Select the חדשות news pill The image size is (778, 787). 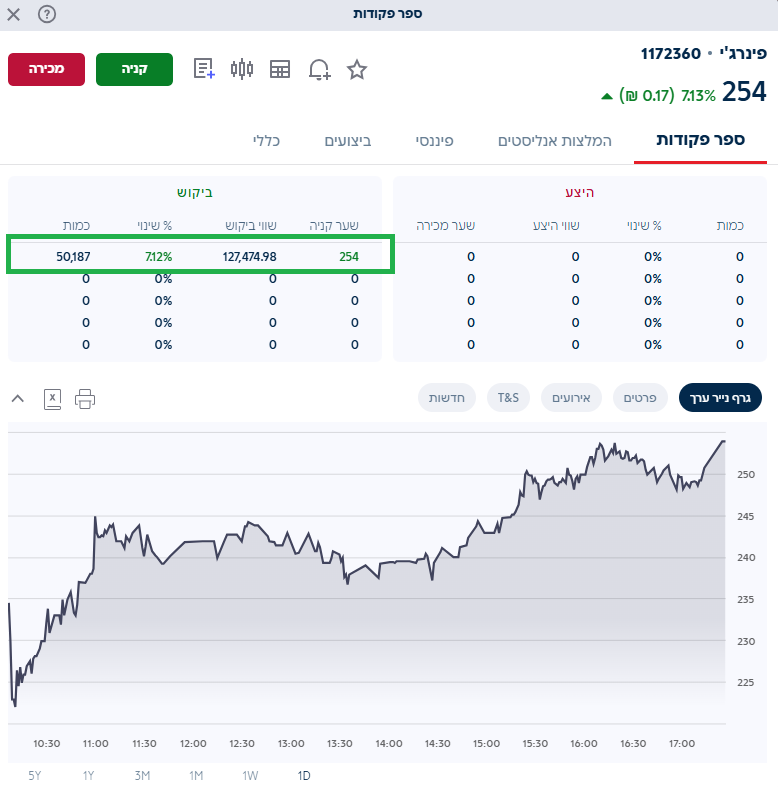(x=444, y=398)
